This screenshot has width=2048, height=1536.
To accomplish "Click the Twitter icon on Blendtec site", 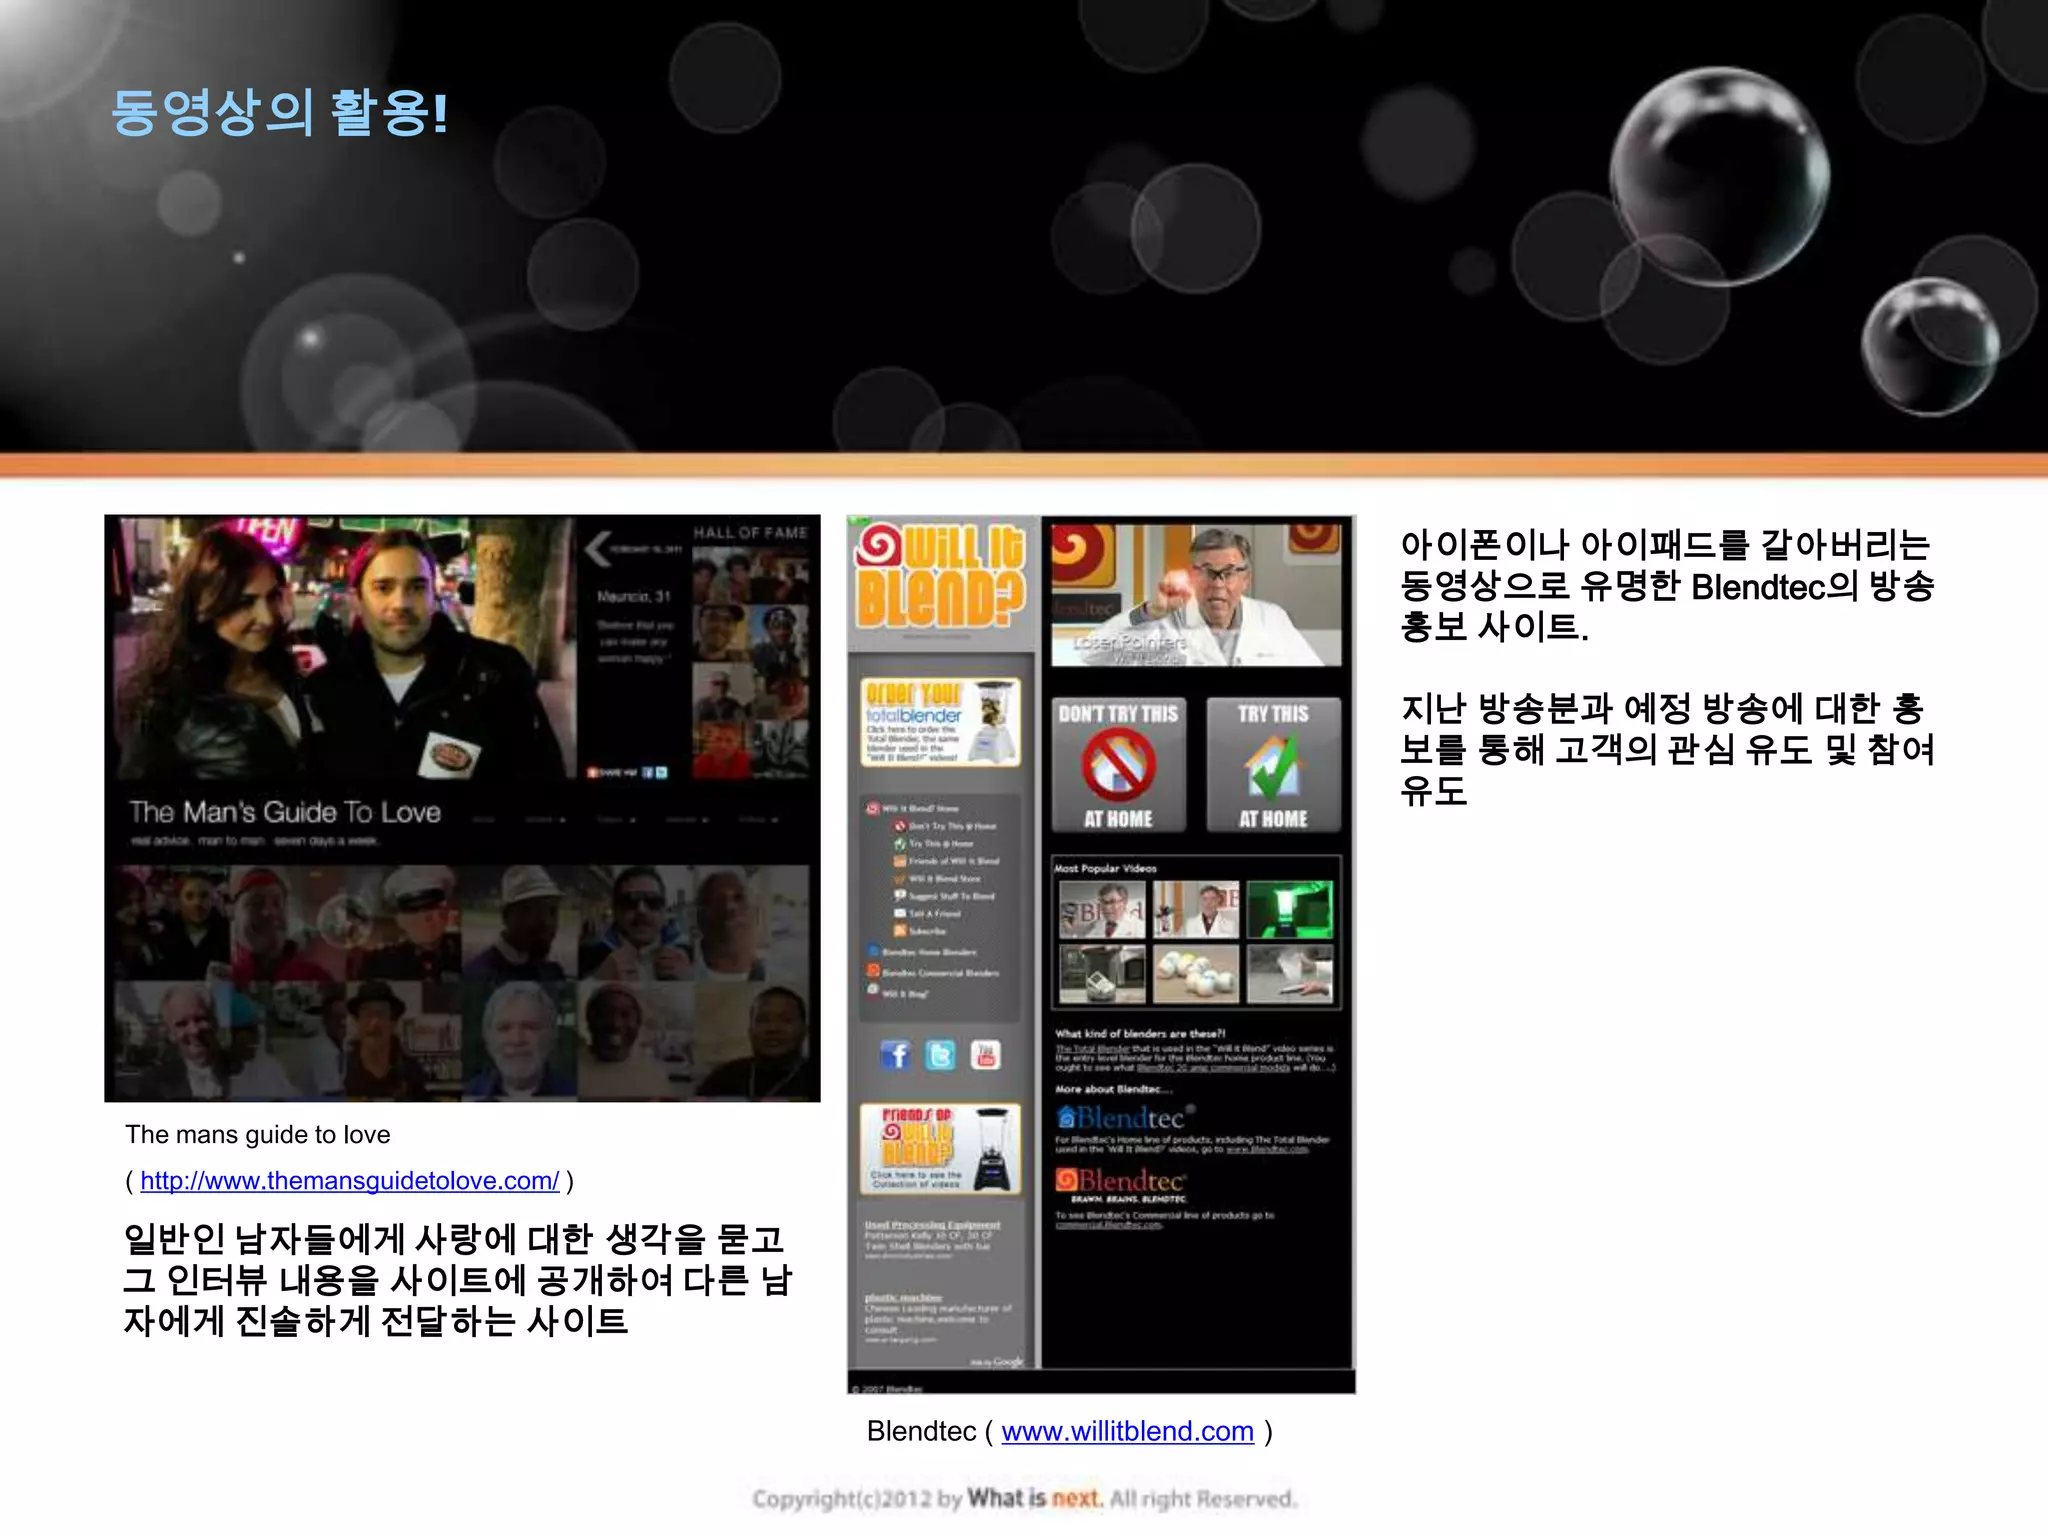I will 940,1055.
